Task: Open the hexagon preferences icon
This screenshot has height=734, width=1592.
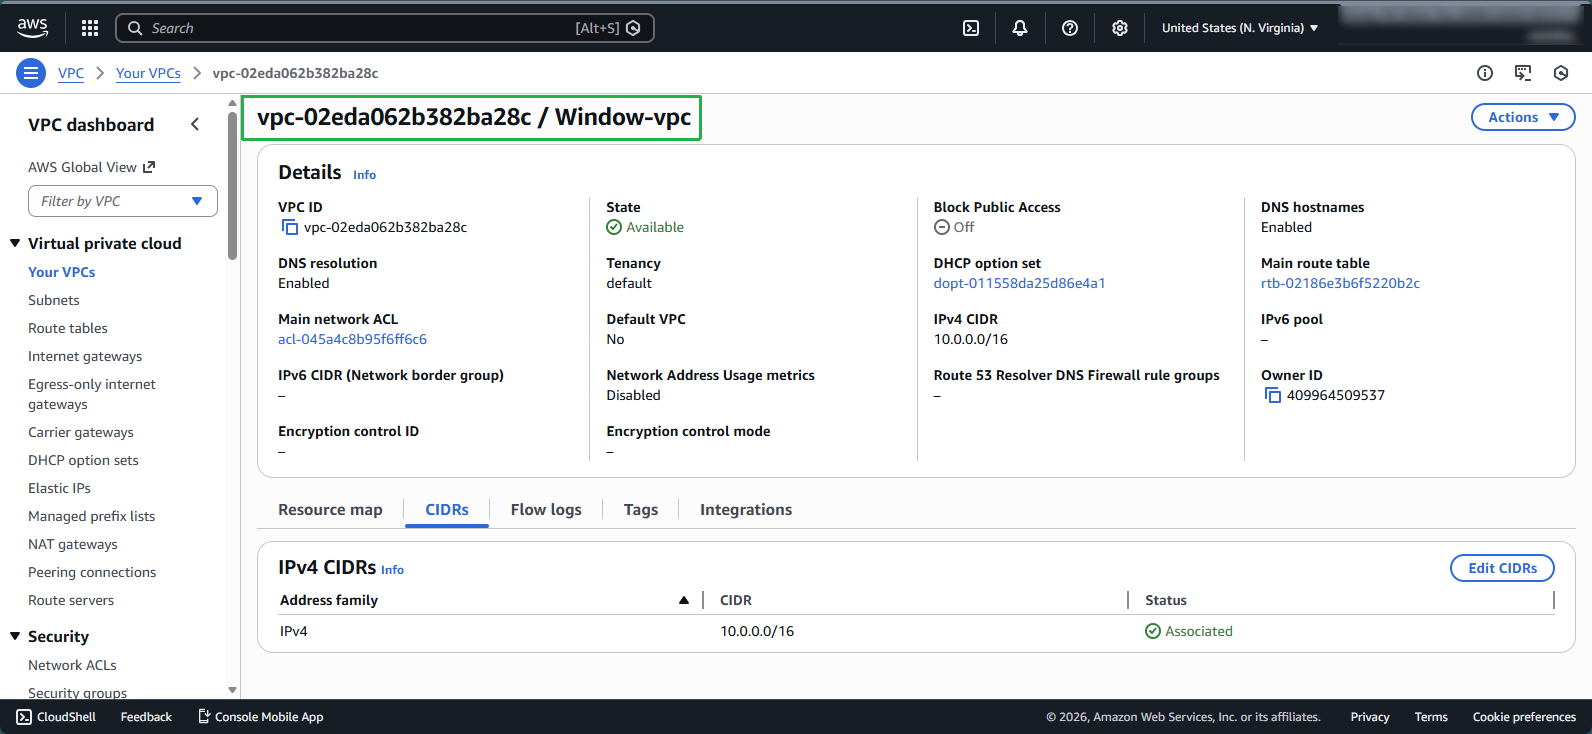Action: [x=1561, y=73]
